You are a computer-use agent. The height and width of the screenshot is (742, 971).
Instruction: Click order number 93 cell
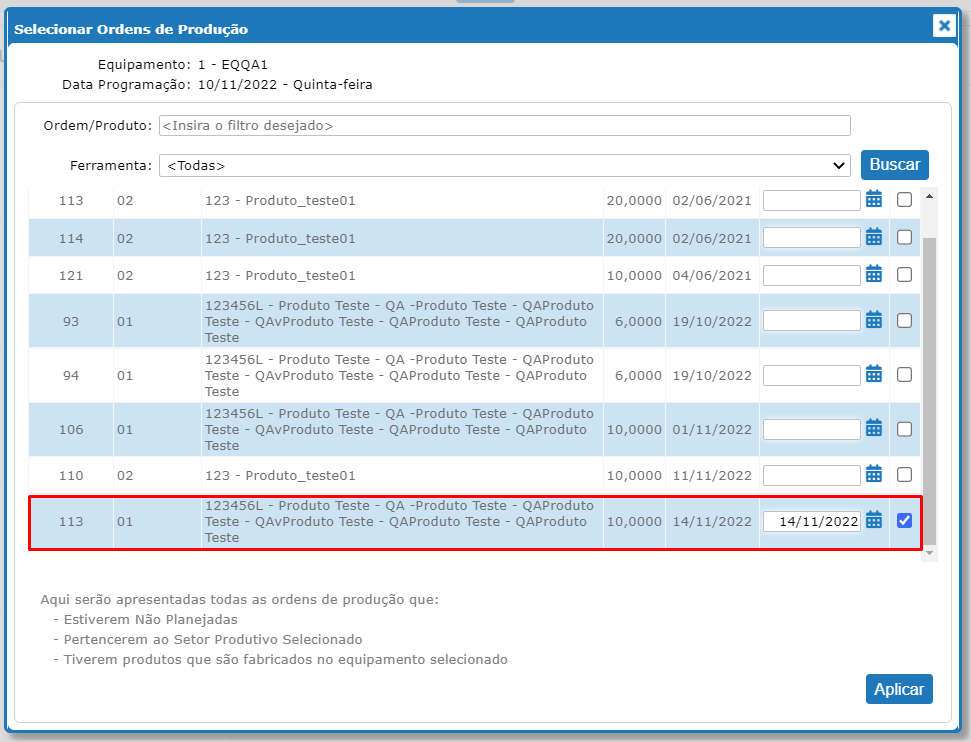point(71,321)
